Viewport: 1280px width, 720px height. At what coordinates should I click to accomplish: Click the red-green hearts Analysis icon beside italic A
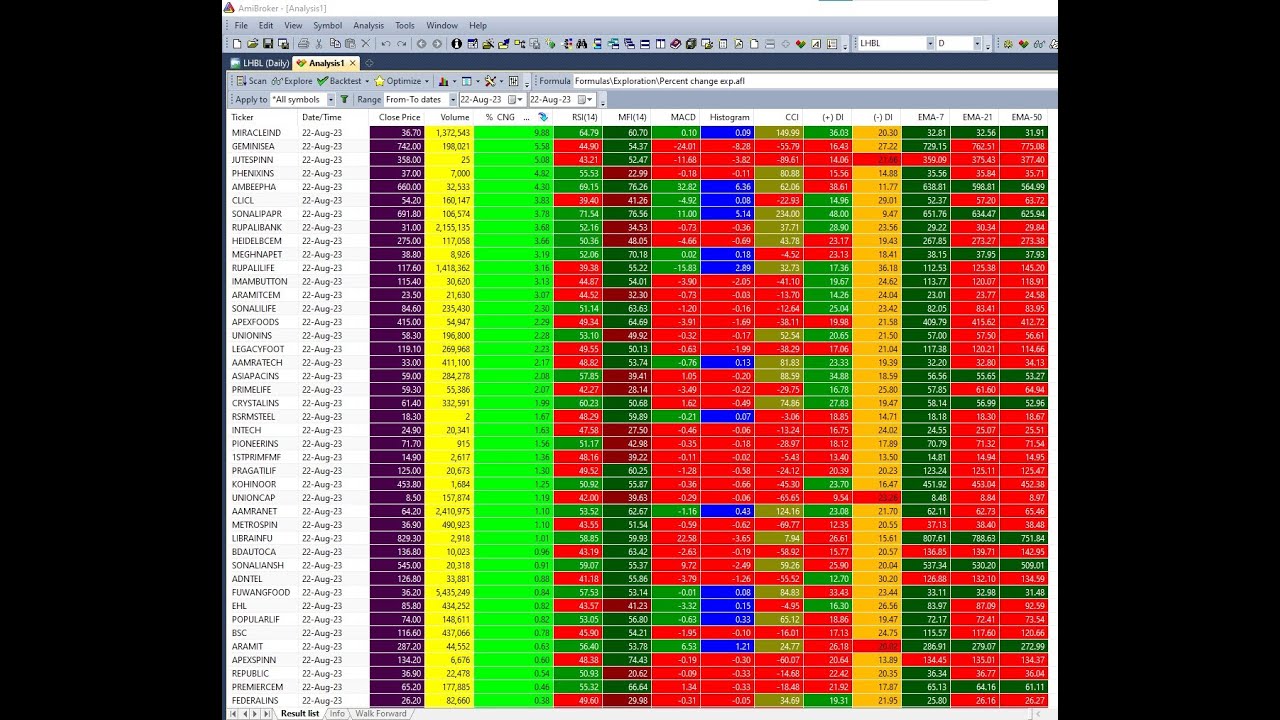(x=800, y=43)
